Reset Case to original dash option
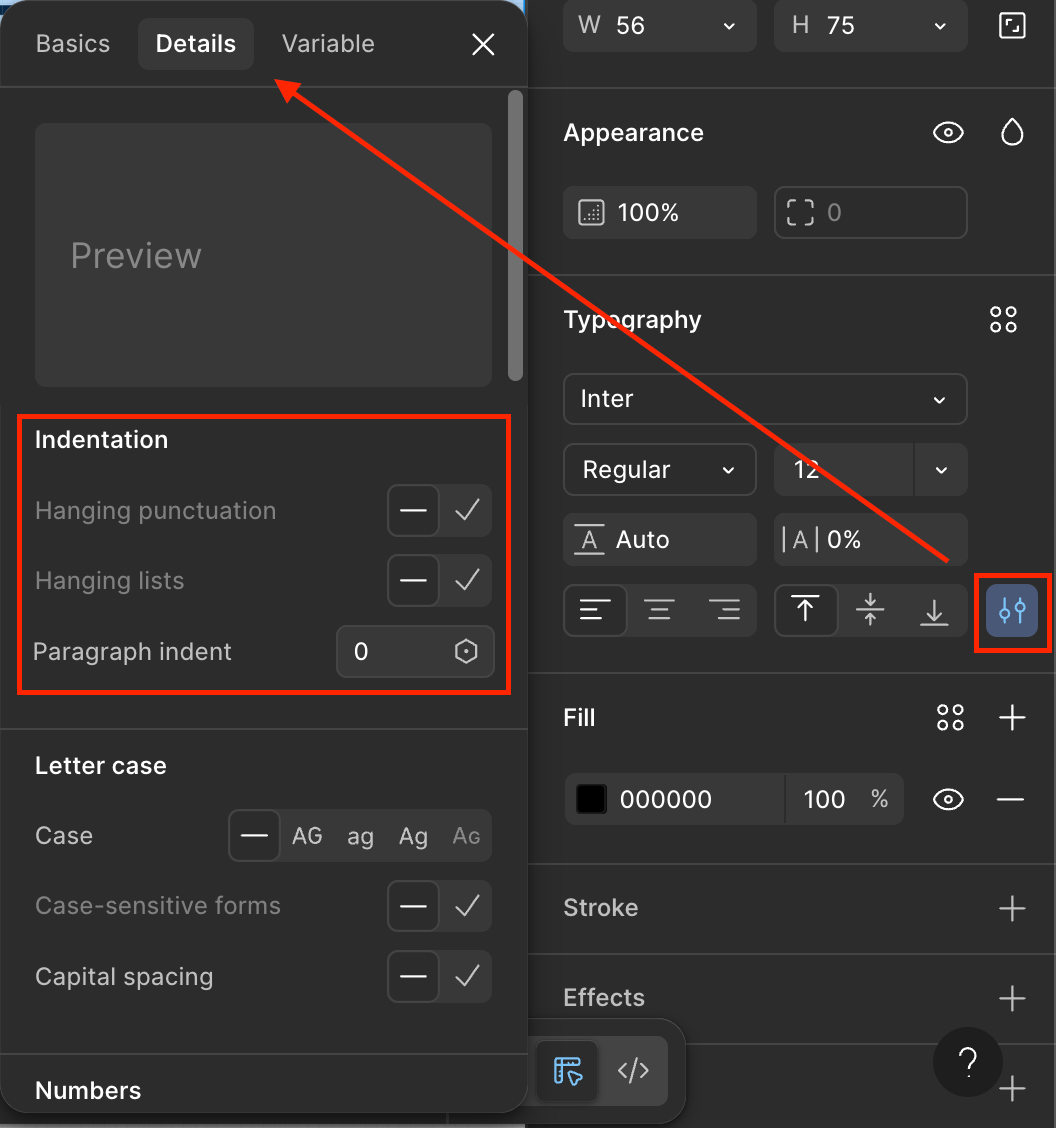This screenshot has width=1056, height=1128. point(254,836)
